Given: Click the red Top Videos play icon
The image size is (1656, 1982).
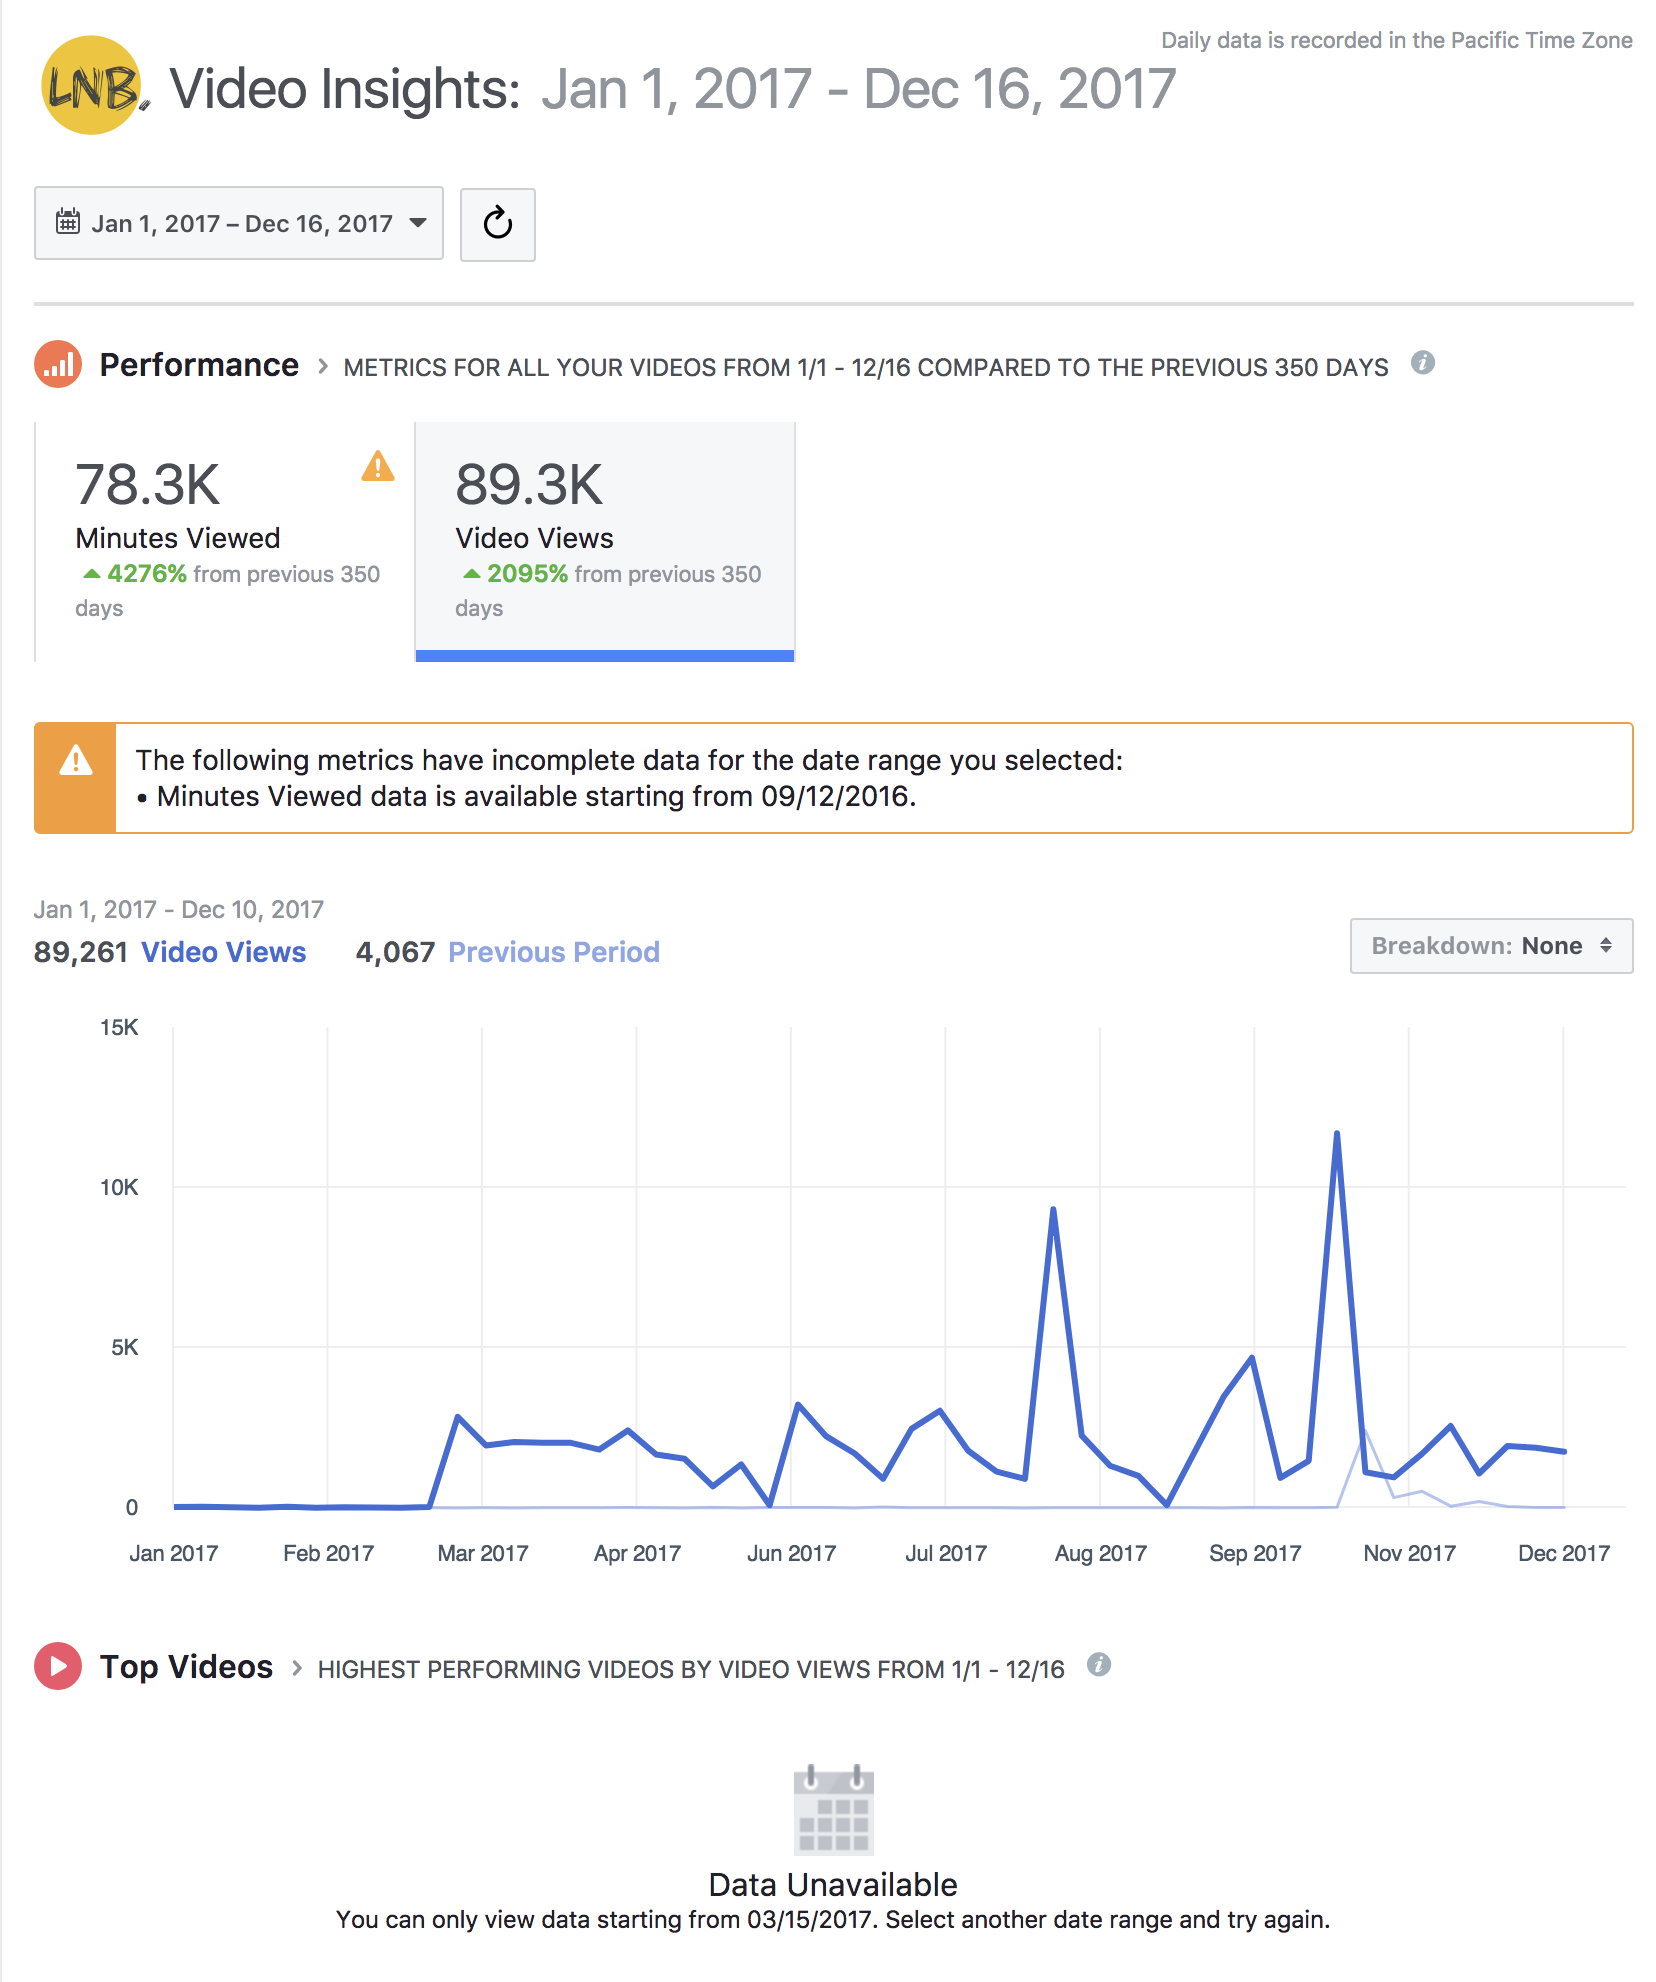Looking at the screenshot, I should click(x=58, y=1666).
